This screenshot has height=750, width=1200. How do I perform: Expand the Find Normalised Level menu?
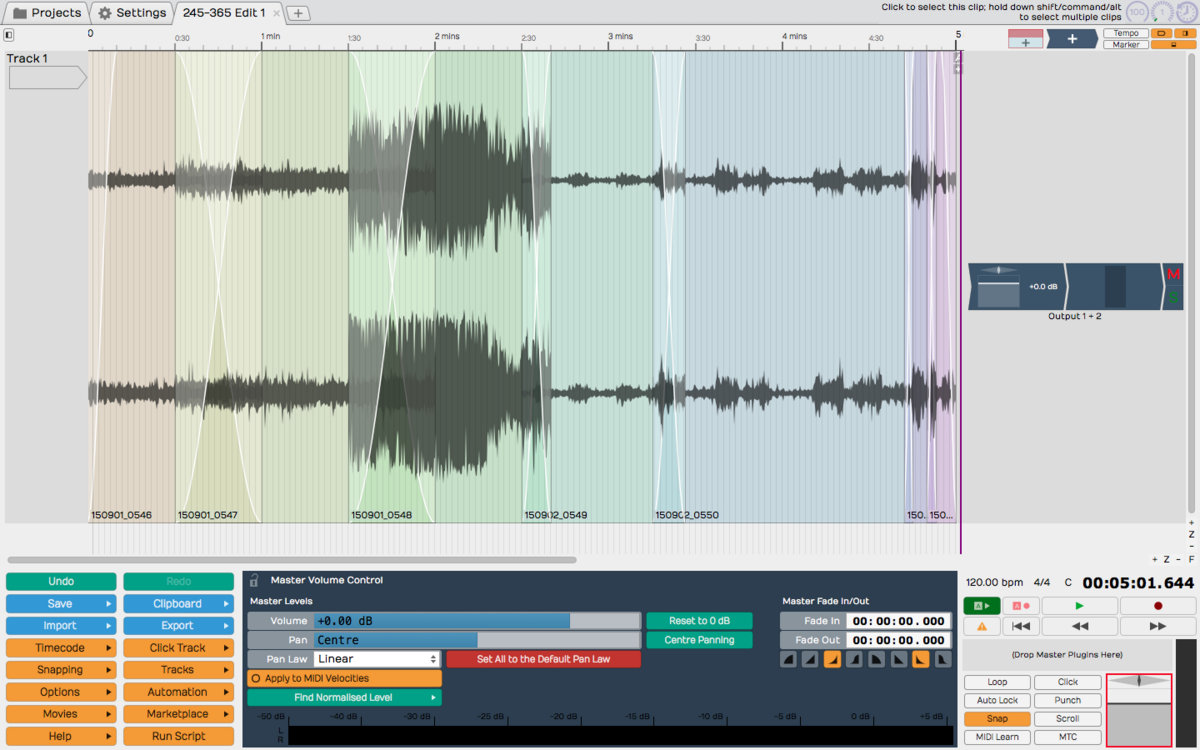pyautogui.click(x=344, y=698)
